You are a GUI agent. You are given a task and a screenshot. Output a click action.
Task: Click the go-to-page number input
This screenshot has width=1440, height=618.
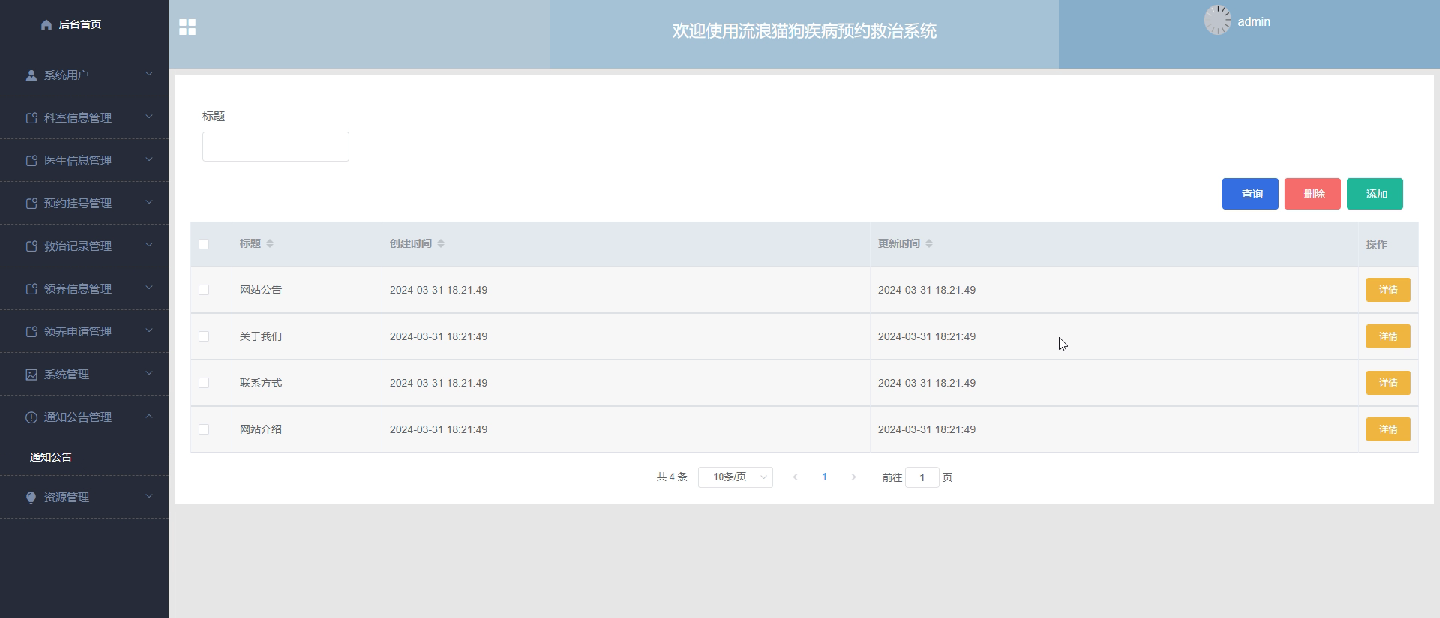click(922, 477)
